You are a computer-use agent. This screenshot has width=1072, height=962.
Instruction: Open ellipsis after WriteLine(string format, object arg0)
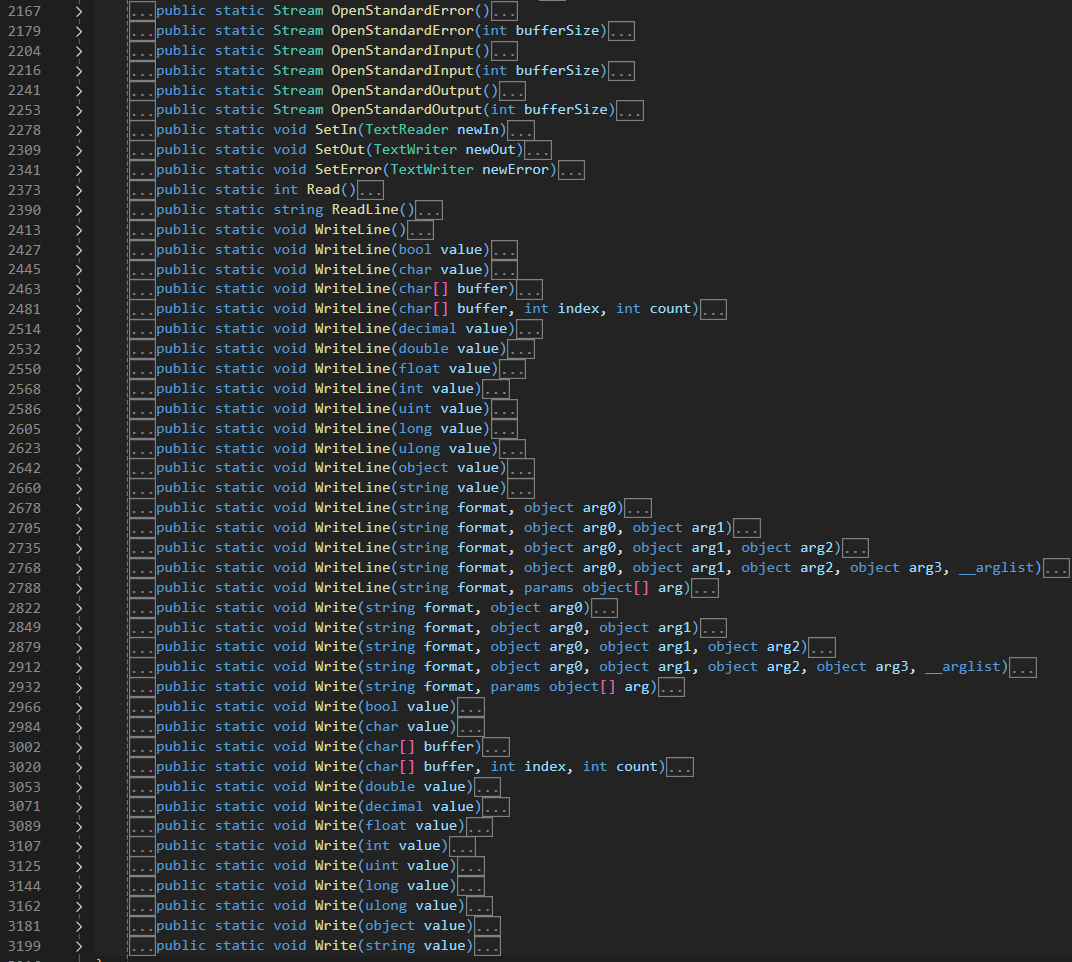[x=638, y=509]
